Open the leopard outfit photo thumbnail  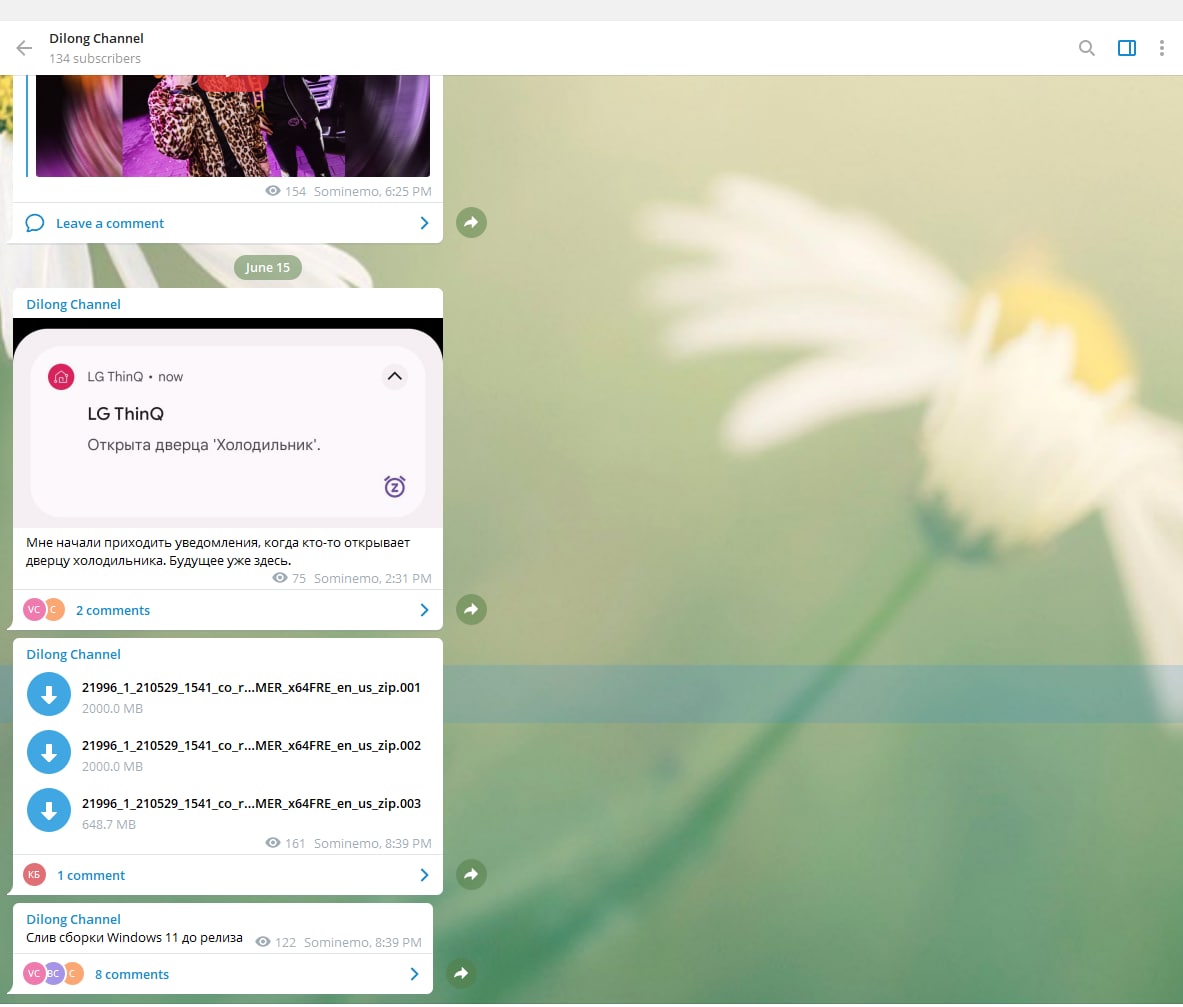[232, 125]
